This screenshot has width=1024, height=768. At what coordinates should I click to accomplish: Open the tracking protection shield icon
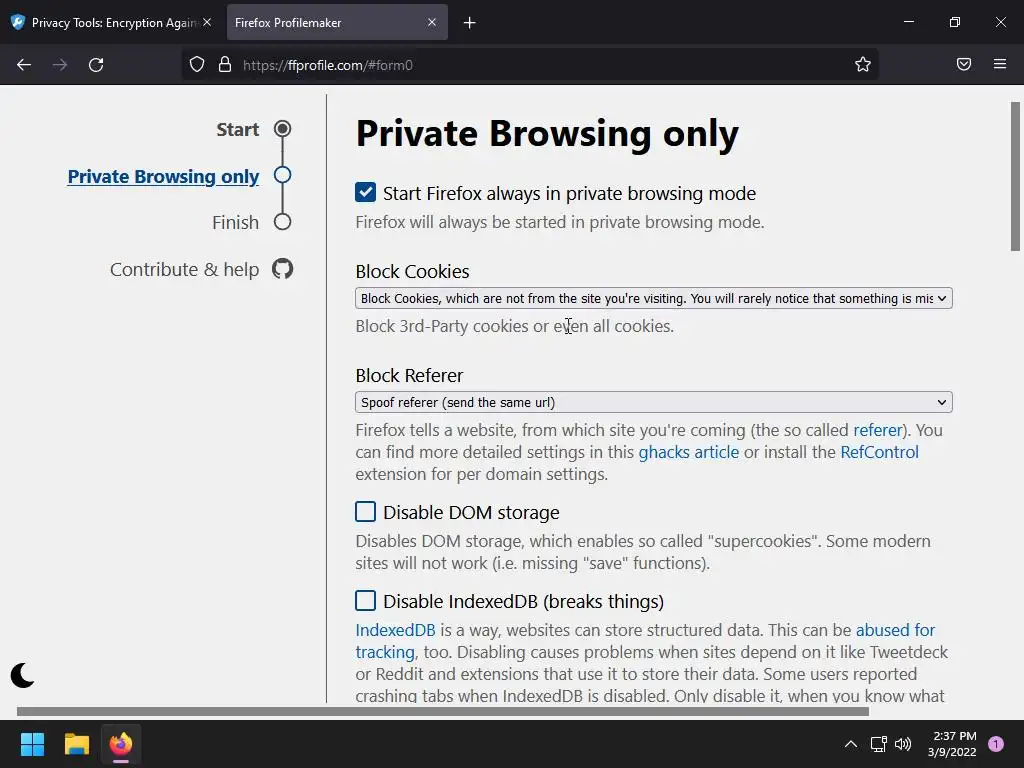[x=197, y=65]
